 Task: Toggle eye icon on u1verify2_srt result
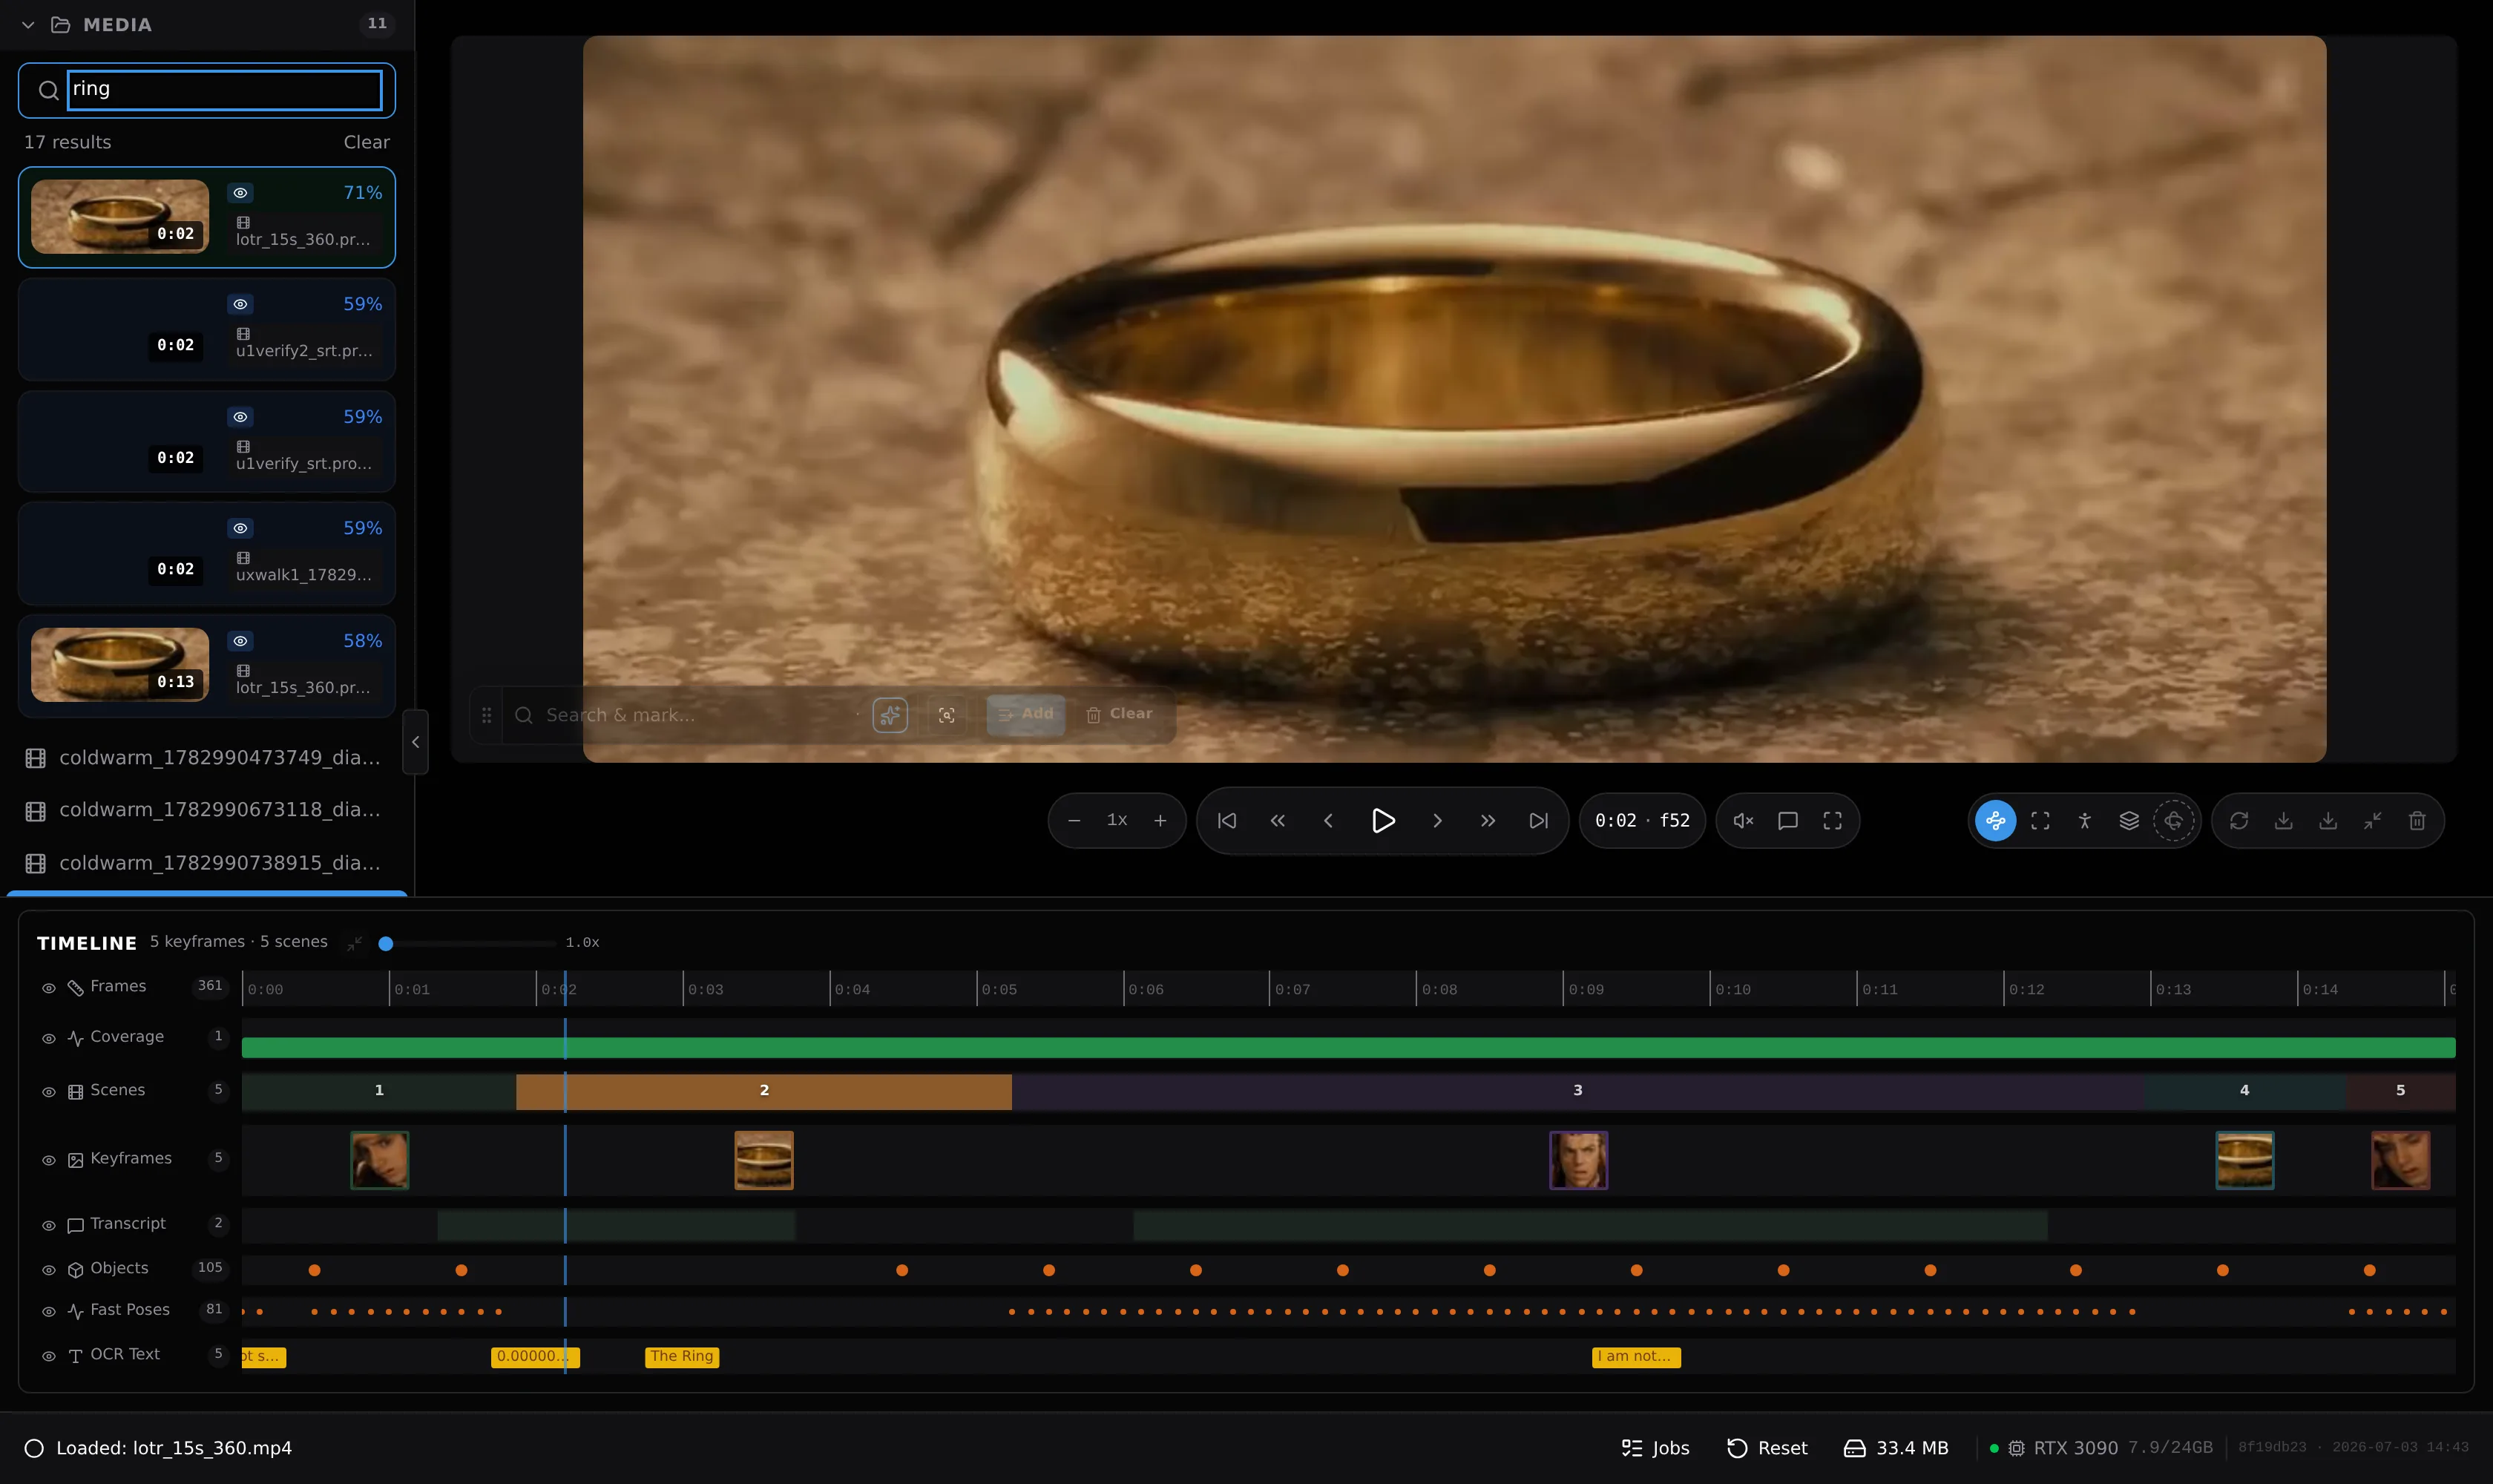click(x=240, y=304)
